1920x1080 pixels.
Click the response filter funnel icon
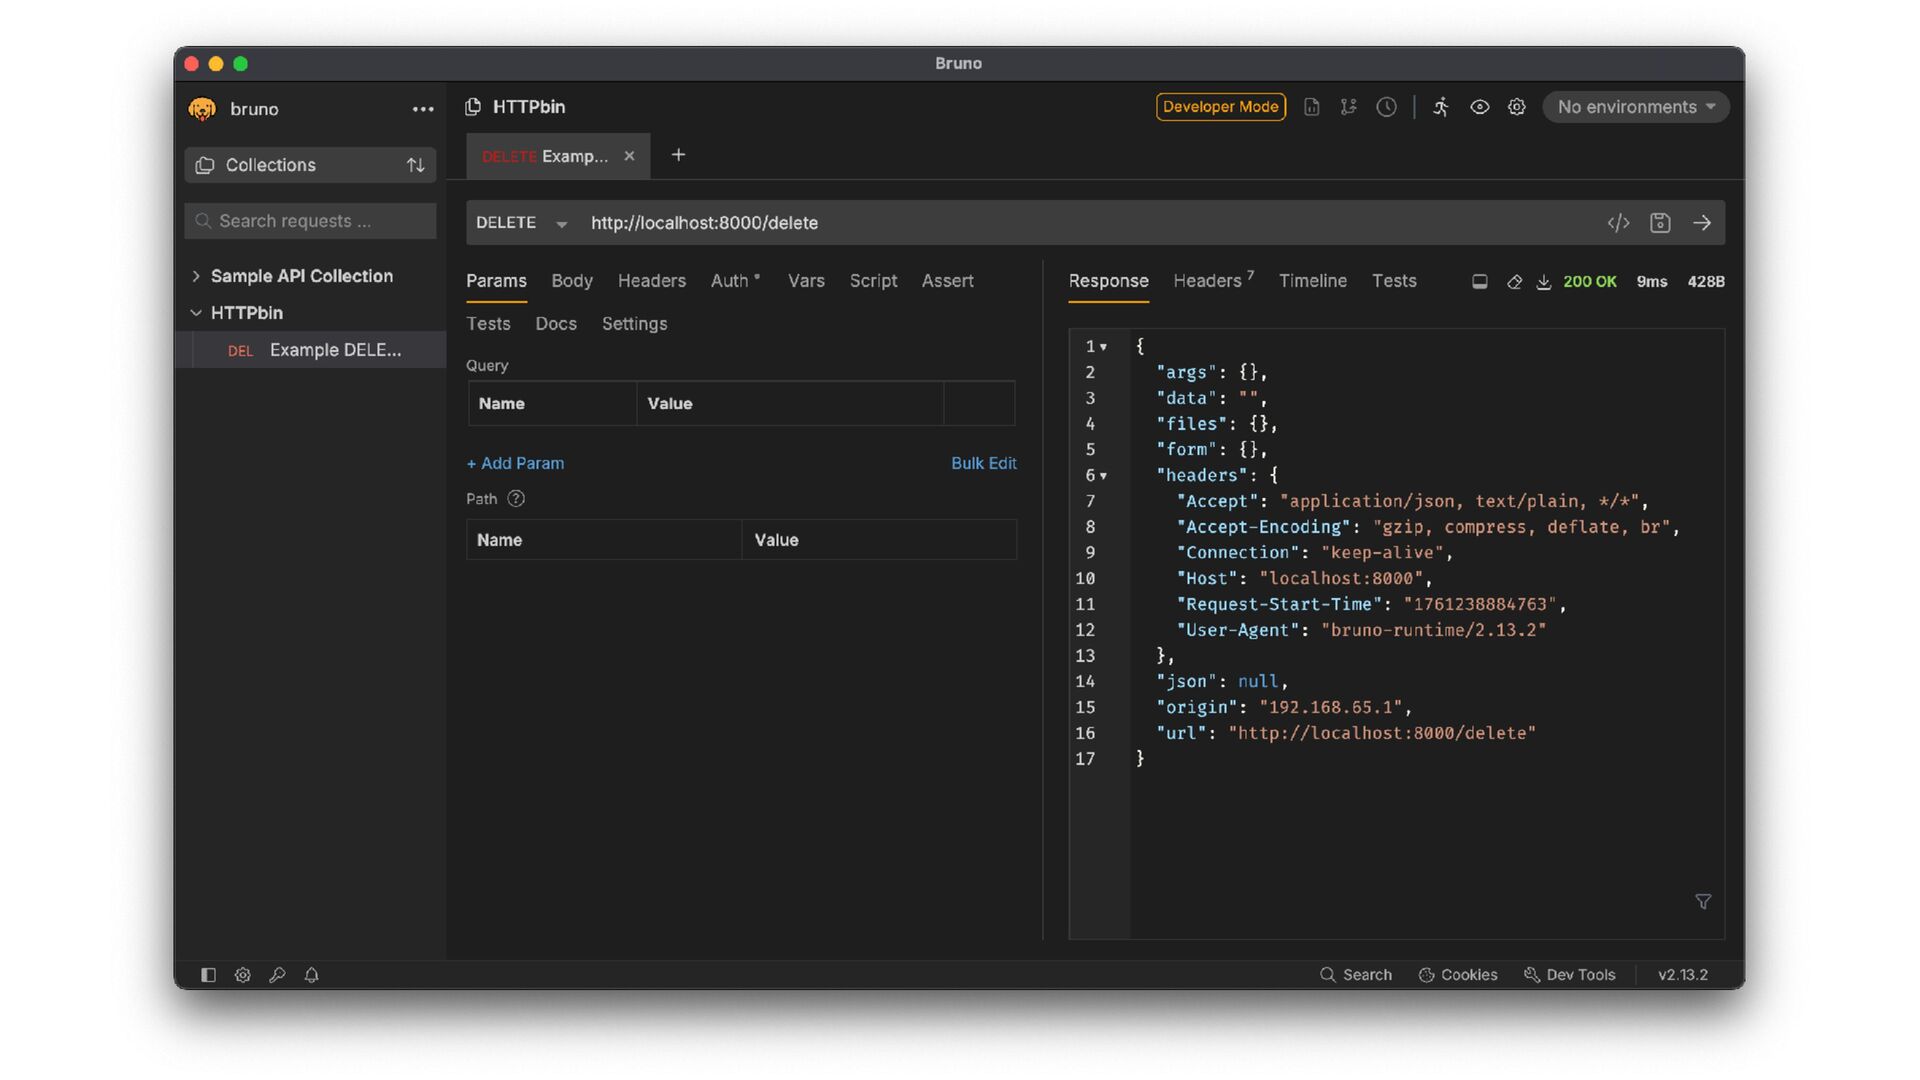[x=1703, y=902]
